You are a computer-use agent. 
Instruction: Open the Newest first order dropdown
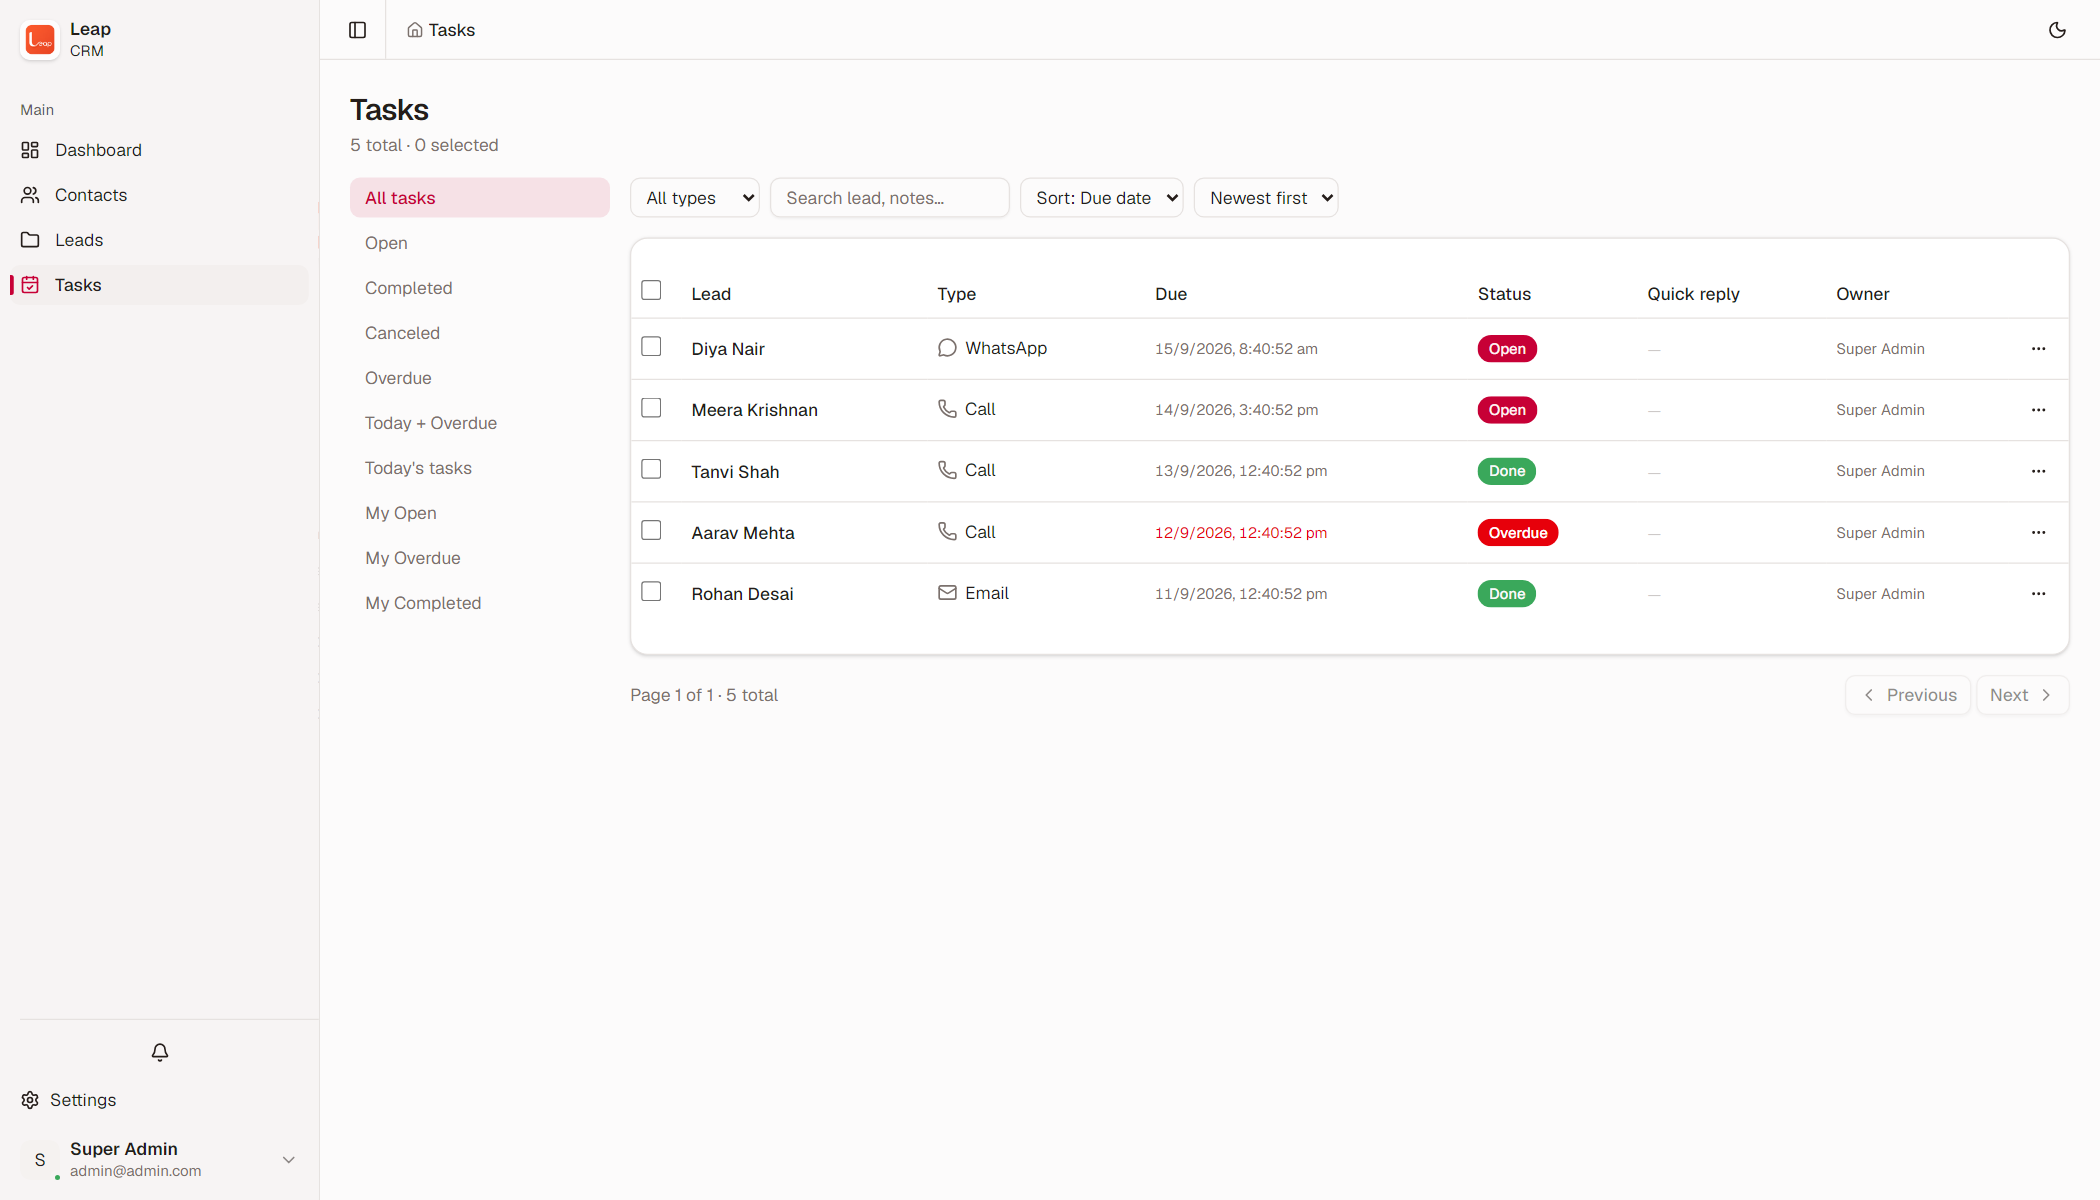pos(1266,198)
